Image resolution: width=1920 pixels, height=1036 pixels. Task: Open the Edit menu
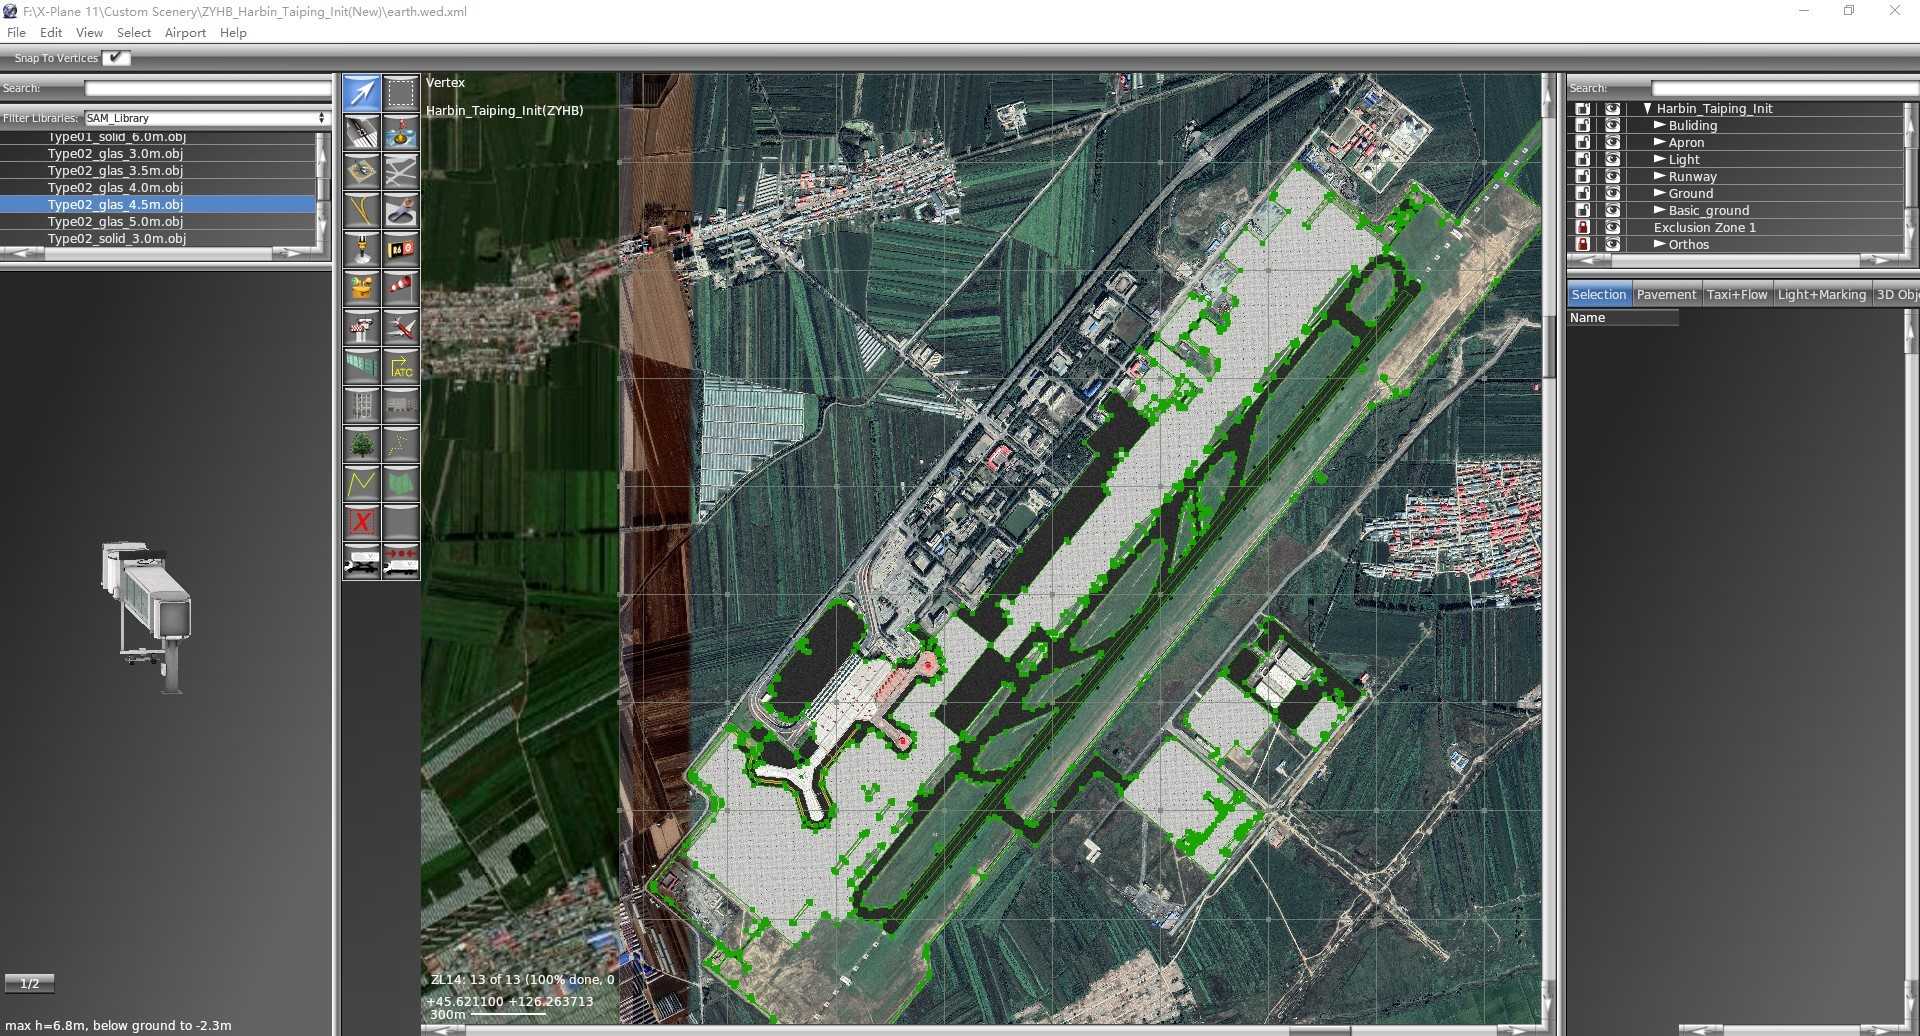[51, 32]
